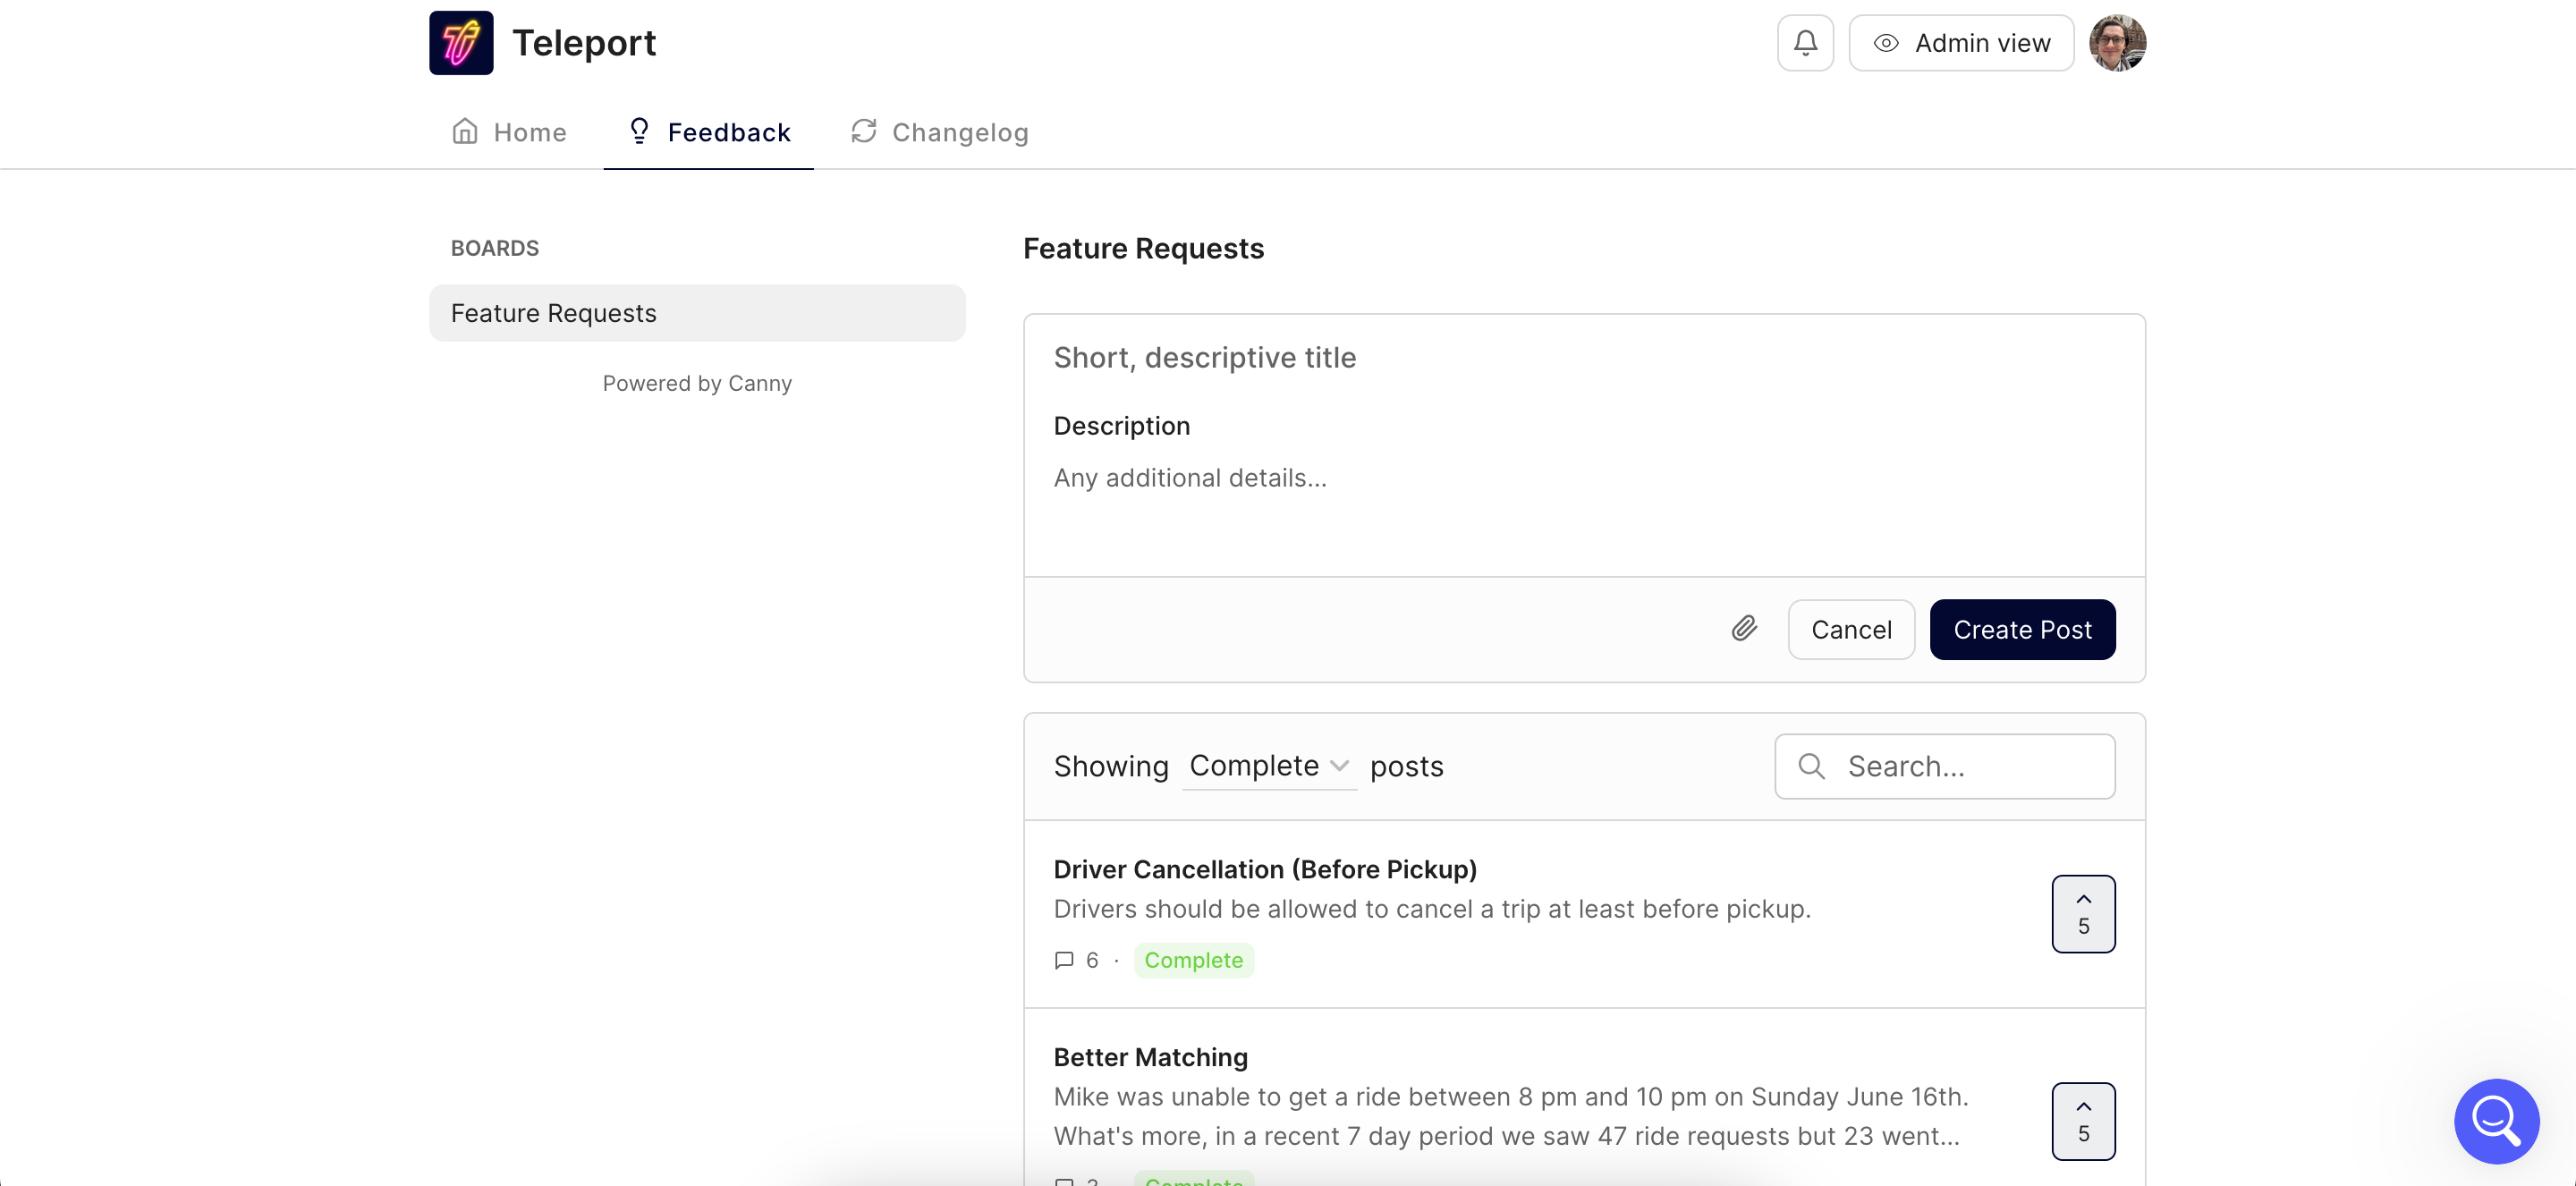The height and width of the screenshot is (1186, 2576).
Task: Go to the Home tab
Action: pyautogui.click(x=509, y=132)
